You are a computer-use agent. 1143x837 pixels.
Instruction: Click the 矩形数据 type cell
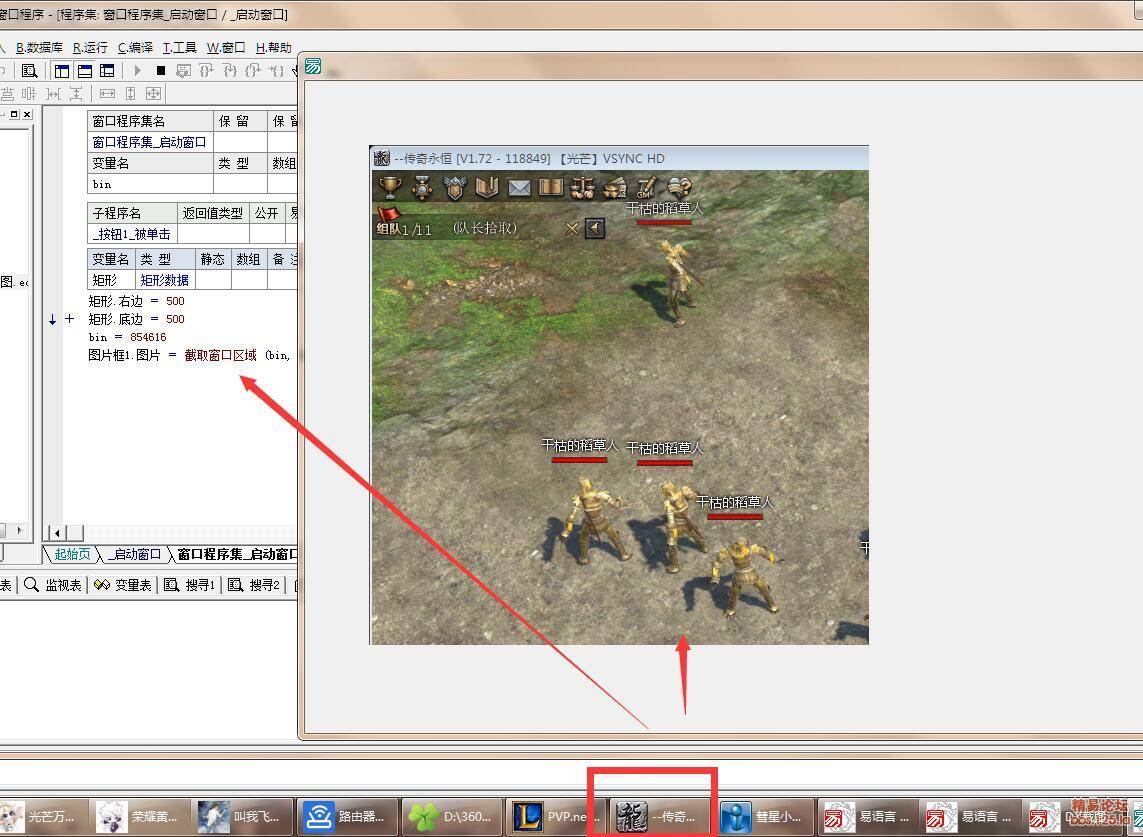pos(165,280)
